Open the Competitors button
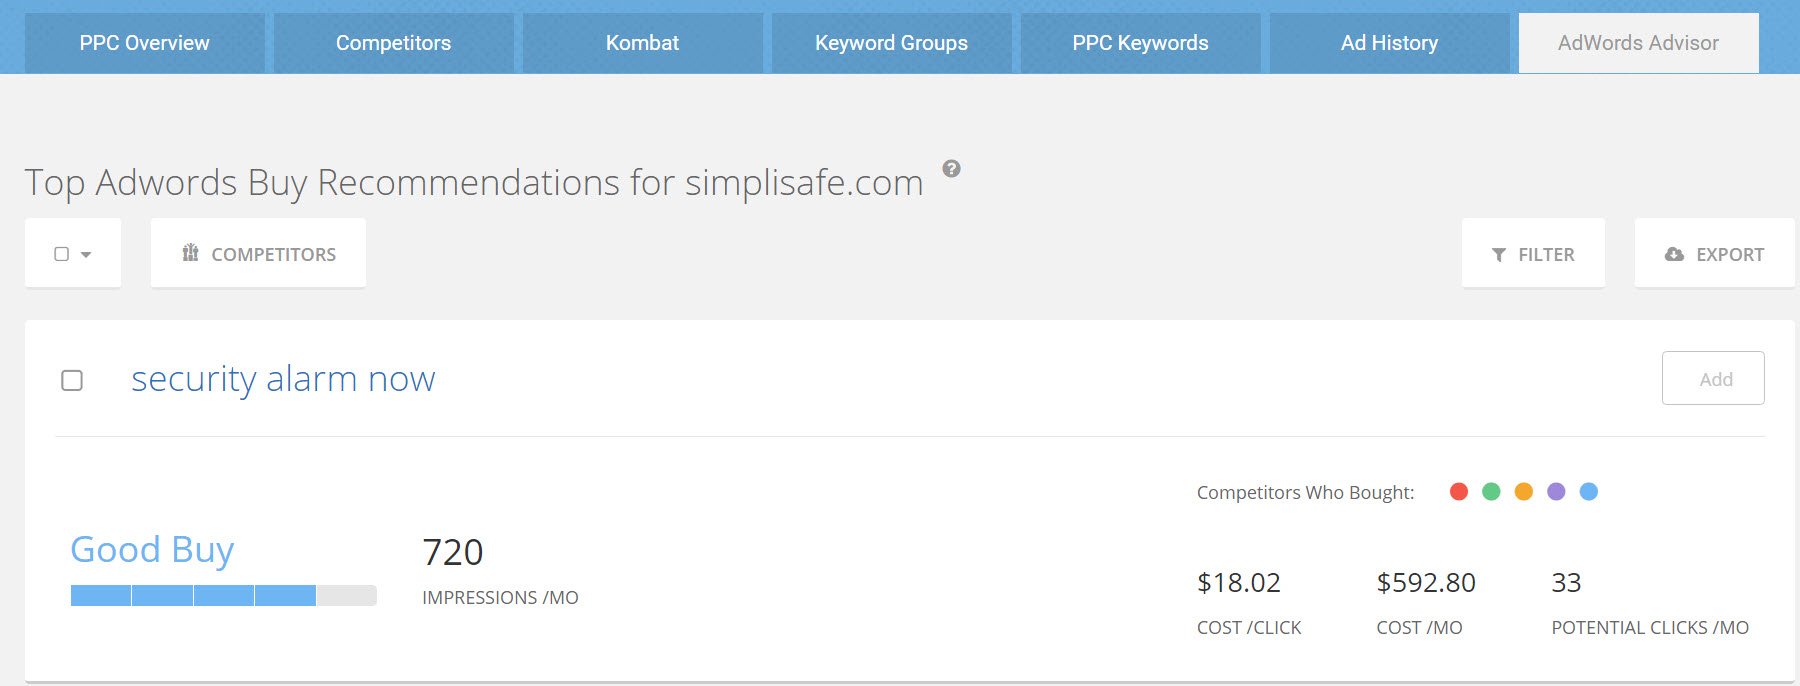This screenshot has width=1800, height=686. pyautogui.click(x=258, y=254)
